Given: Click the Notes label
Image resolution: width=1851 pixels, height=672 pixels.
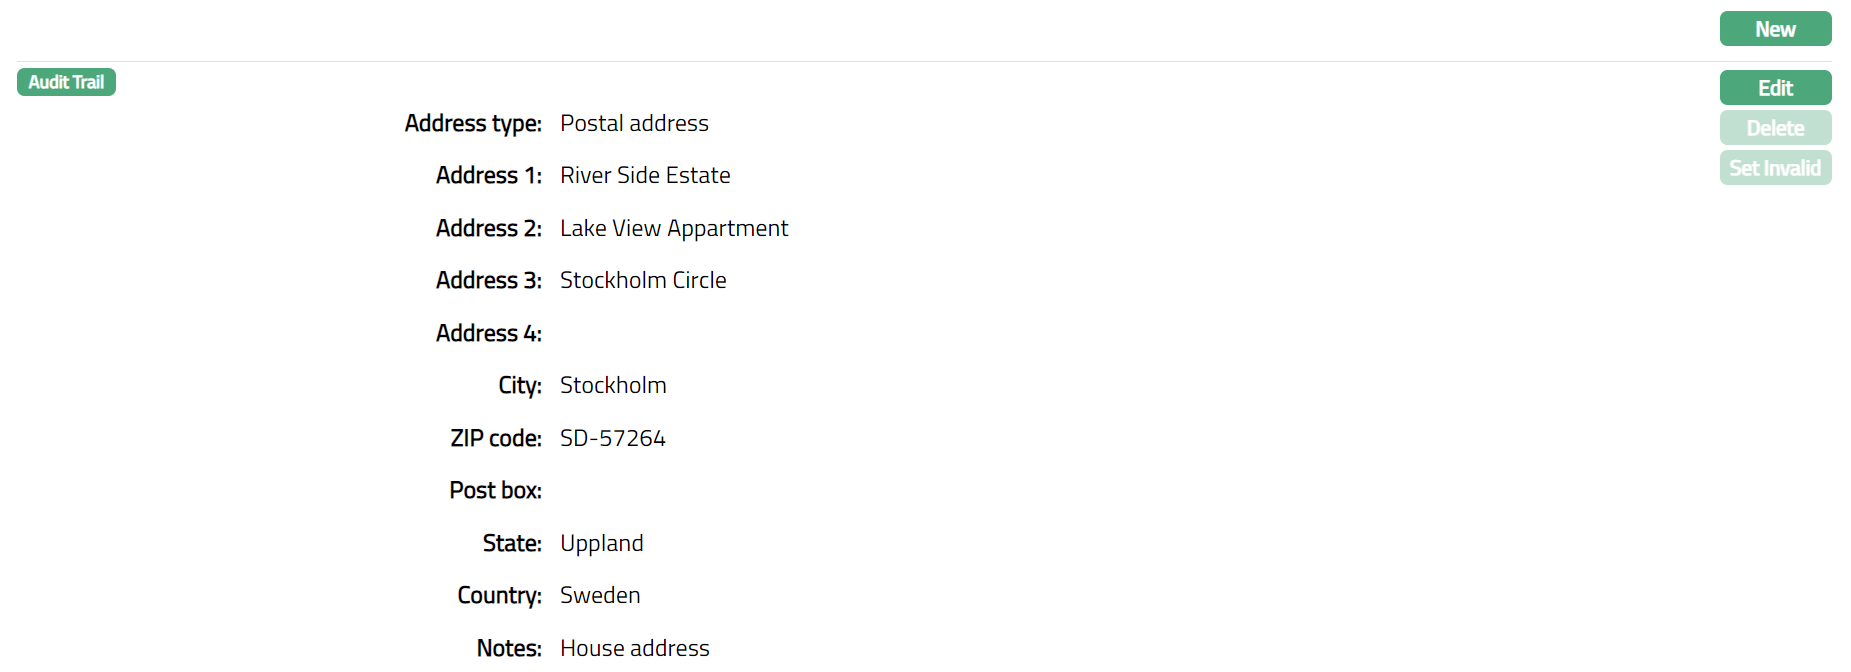Looking at the screenshot, I should (x=509, y=648).
